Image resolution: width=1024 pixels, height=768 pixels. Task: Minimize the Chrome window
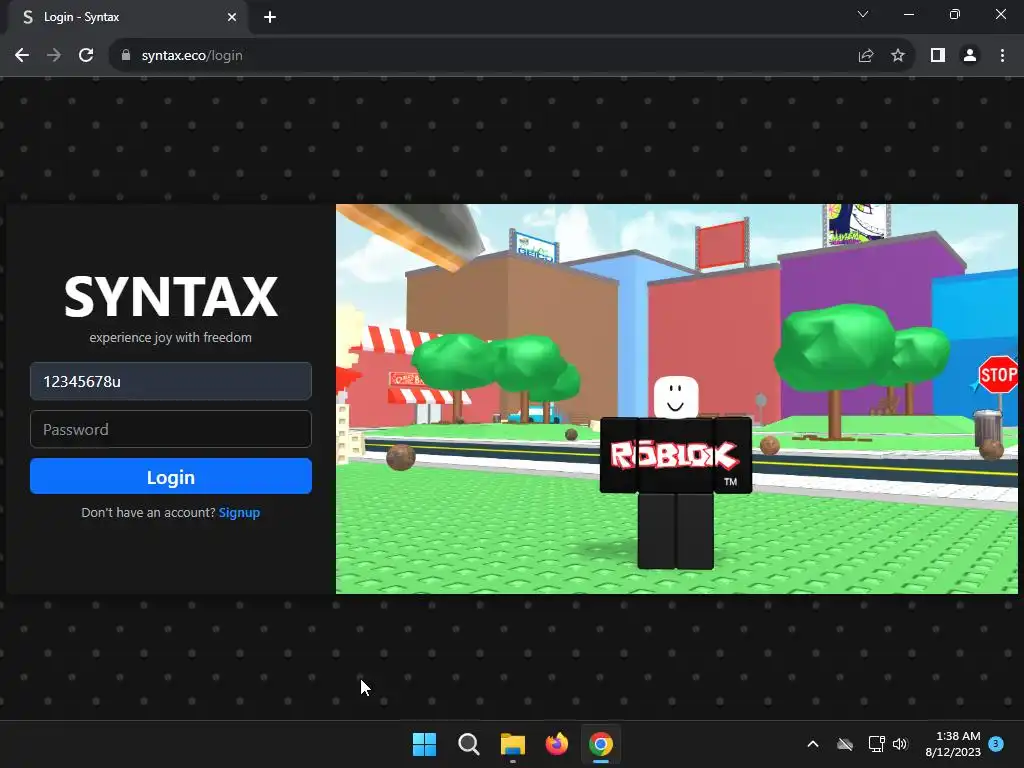click(x=908, y=14)
